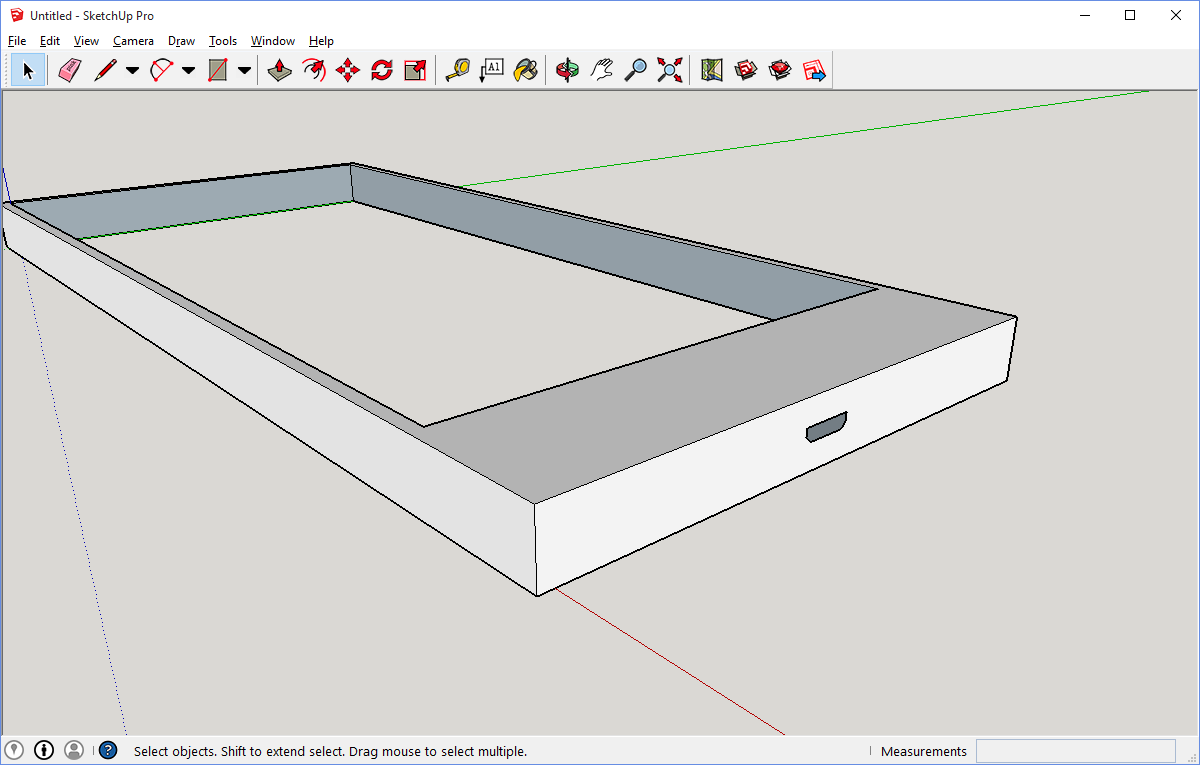Open the File menu
This screenshot has width=1200, height=765.
[x=17, y=41]
